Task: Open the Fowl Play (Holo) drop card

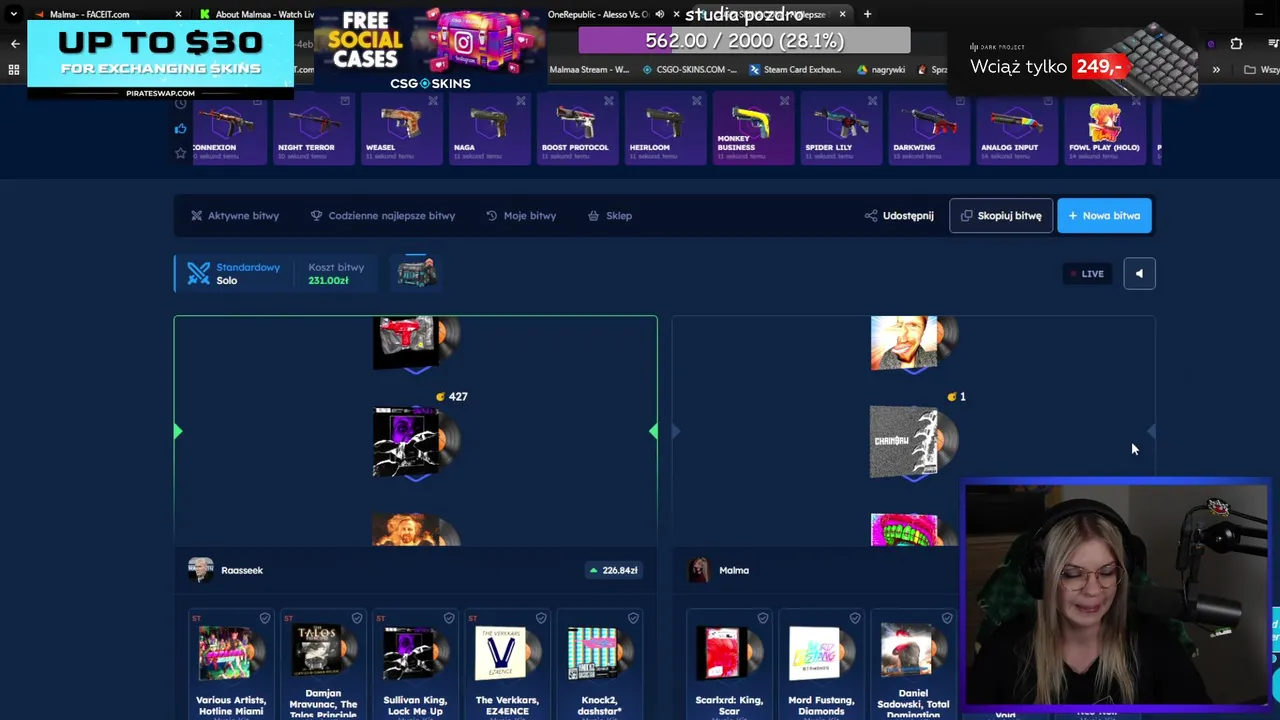Action: click(x=1105, y=128)
